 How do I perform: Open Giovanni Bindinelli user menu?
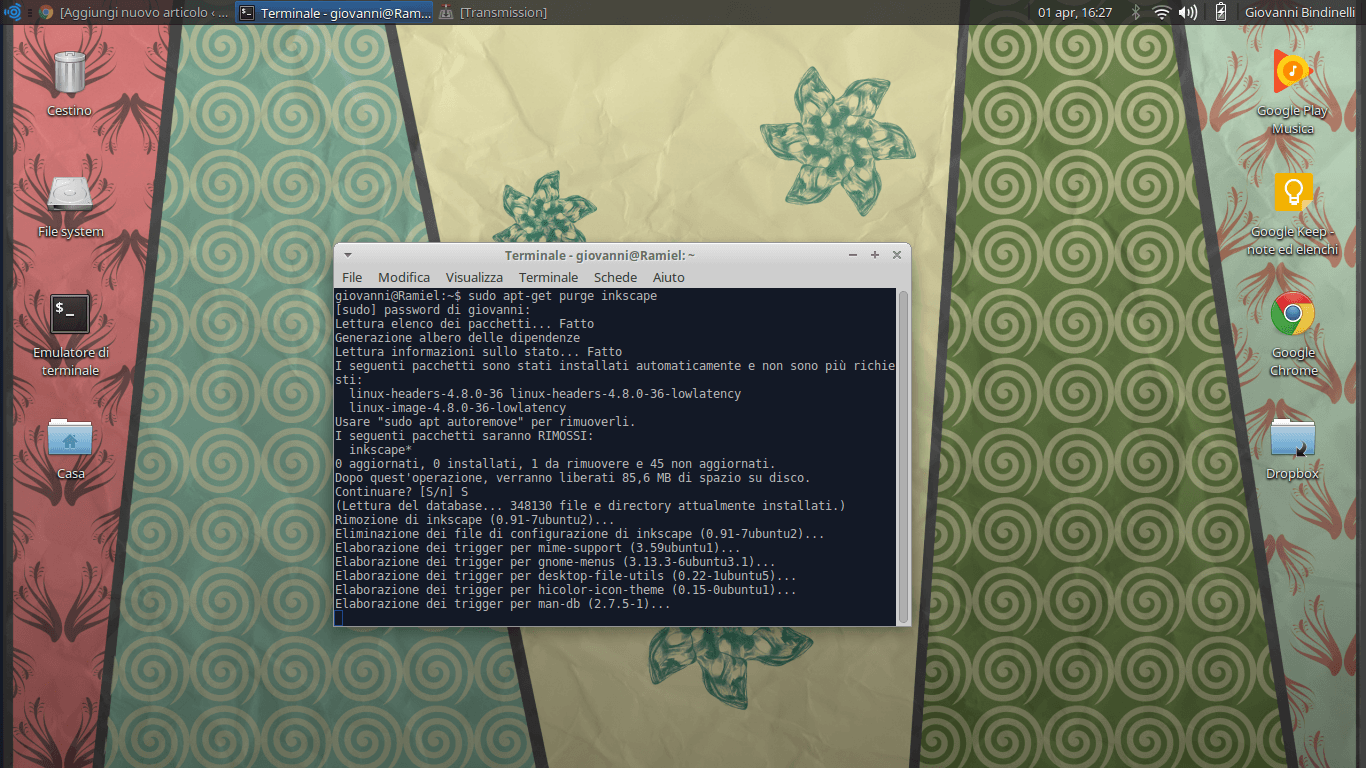tap(1301, 12)
